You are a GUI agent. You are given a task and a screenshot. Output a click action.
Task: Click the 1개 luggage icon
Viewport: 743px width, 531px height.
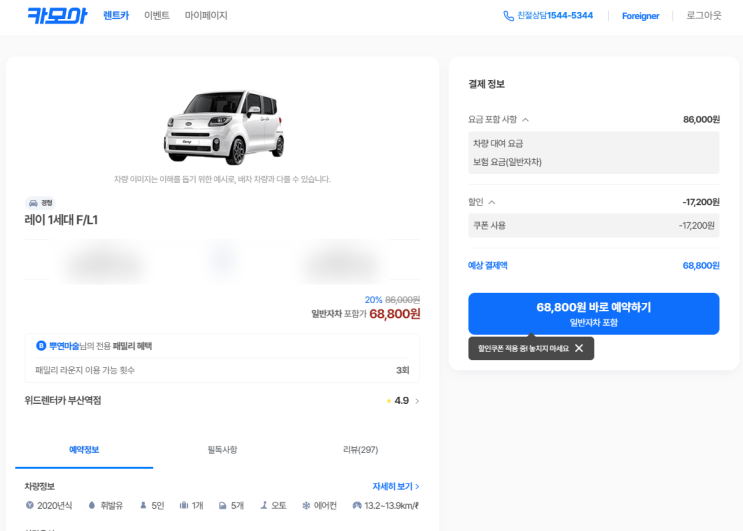coord(184,505)
